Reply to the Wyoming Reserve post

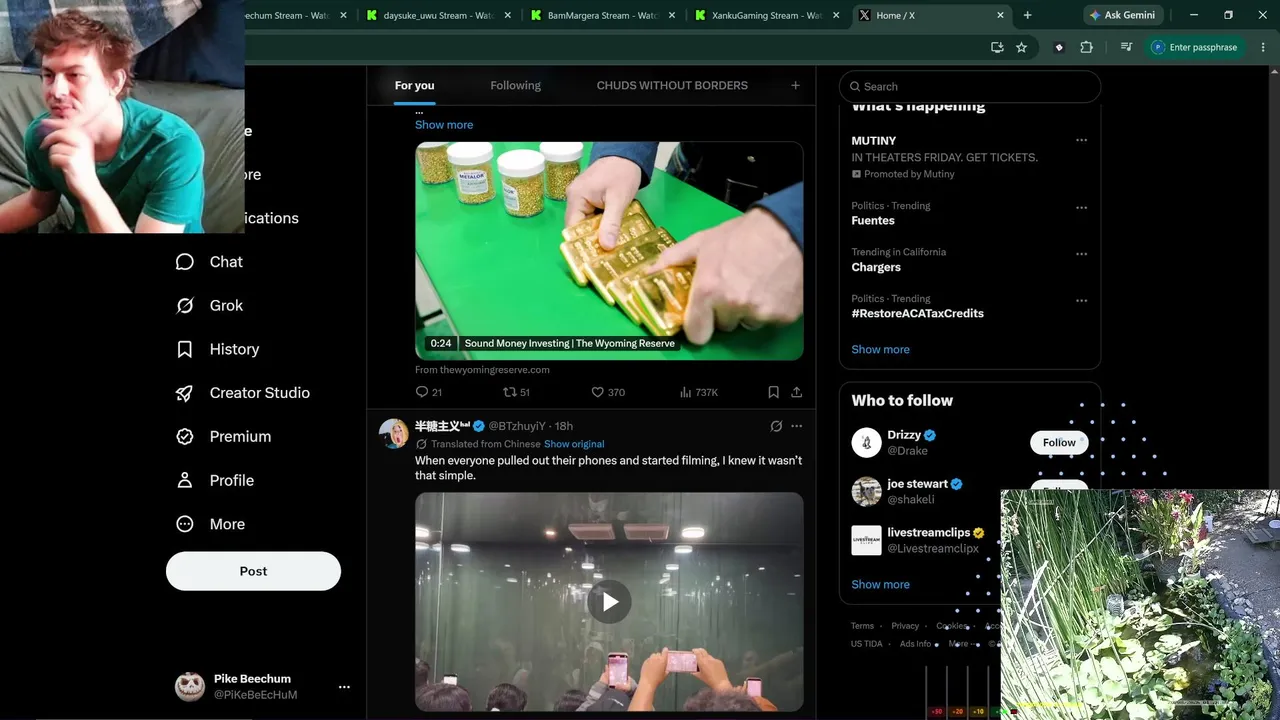coord(428,392)
